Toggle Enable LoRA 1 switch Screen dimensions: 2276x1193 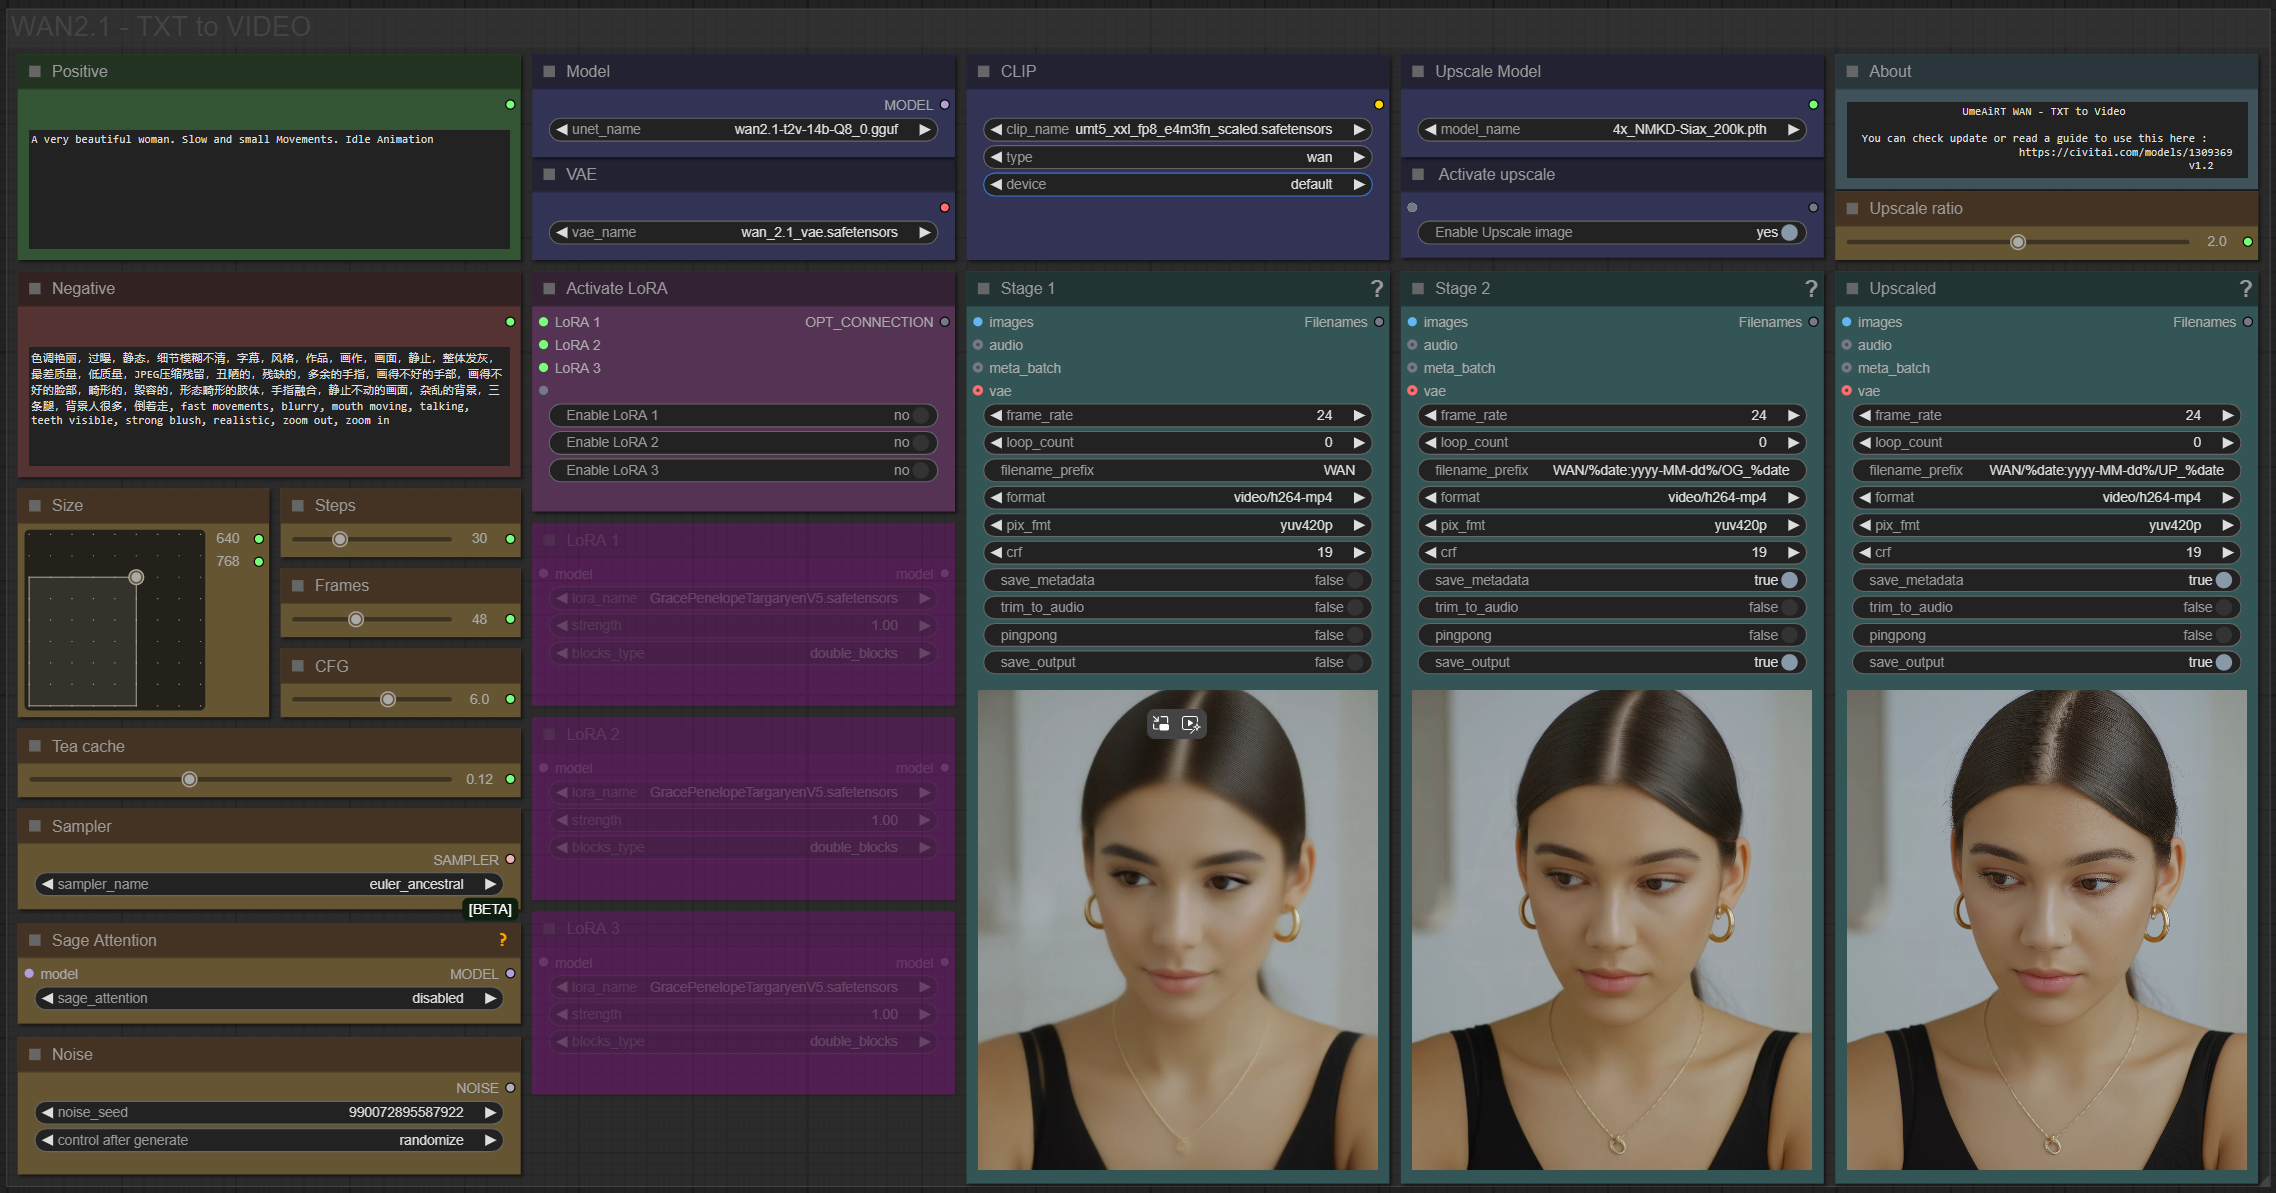(x=920, y=415)
